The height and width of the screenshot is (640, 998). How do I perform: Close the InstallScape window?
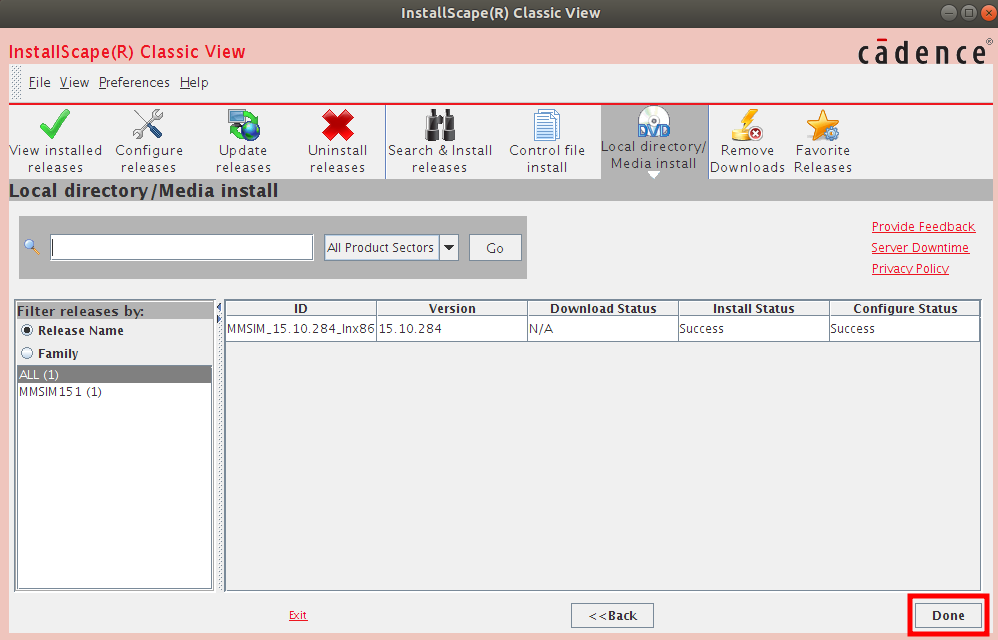coord(988,13)
